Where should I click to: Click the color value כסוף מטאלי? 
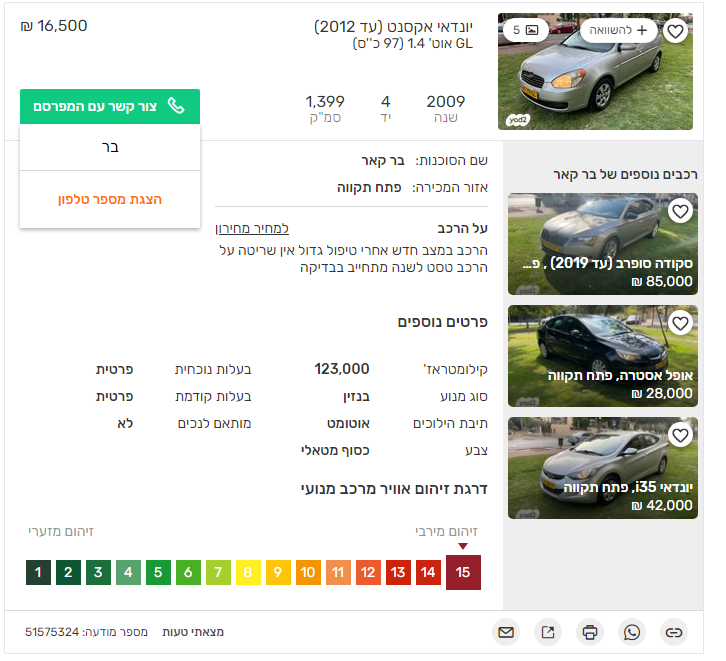point(335,450)
